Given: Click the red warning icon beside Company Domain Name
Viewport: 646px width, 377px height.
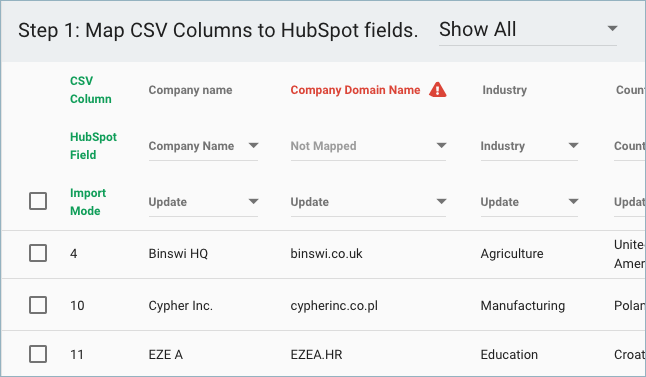Looking at the screenshot, I should (x=438, y=89).
